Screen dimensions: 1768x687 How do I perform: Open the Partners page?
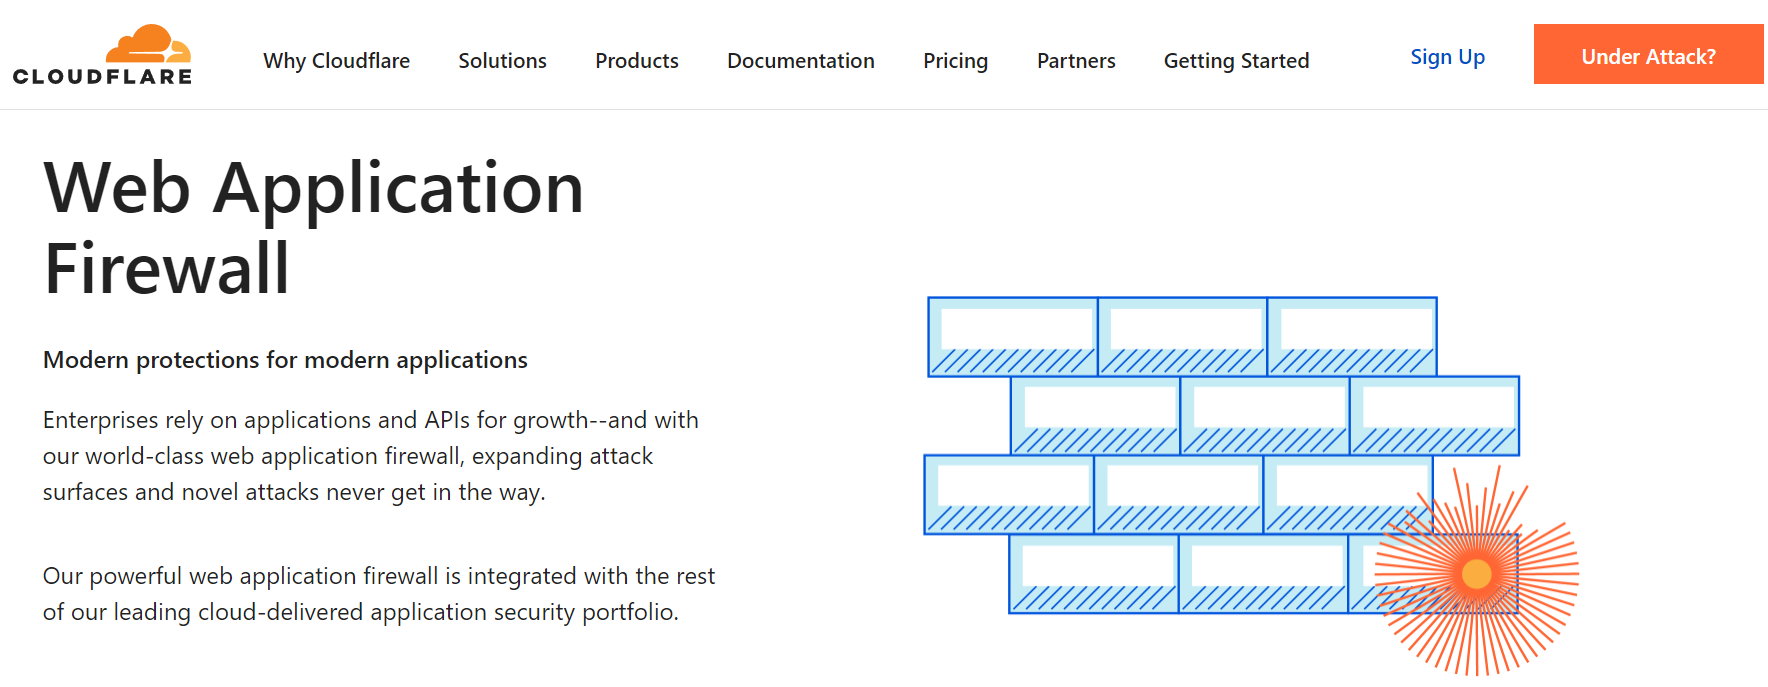tap(1075, 61)
